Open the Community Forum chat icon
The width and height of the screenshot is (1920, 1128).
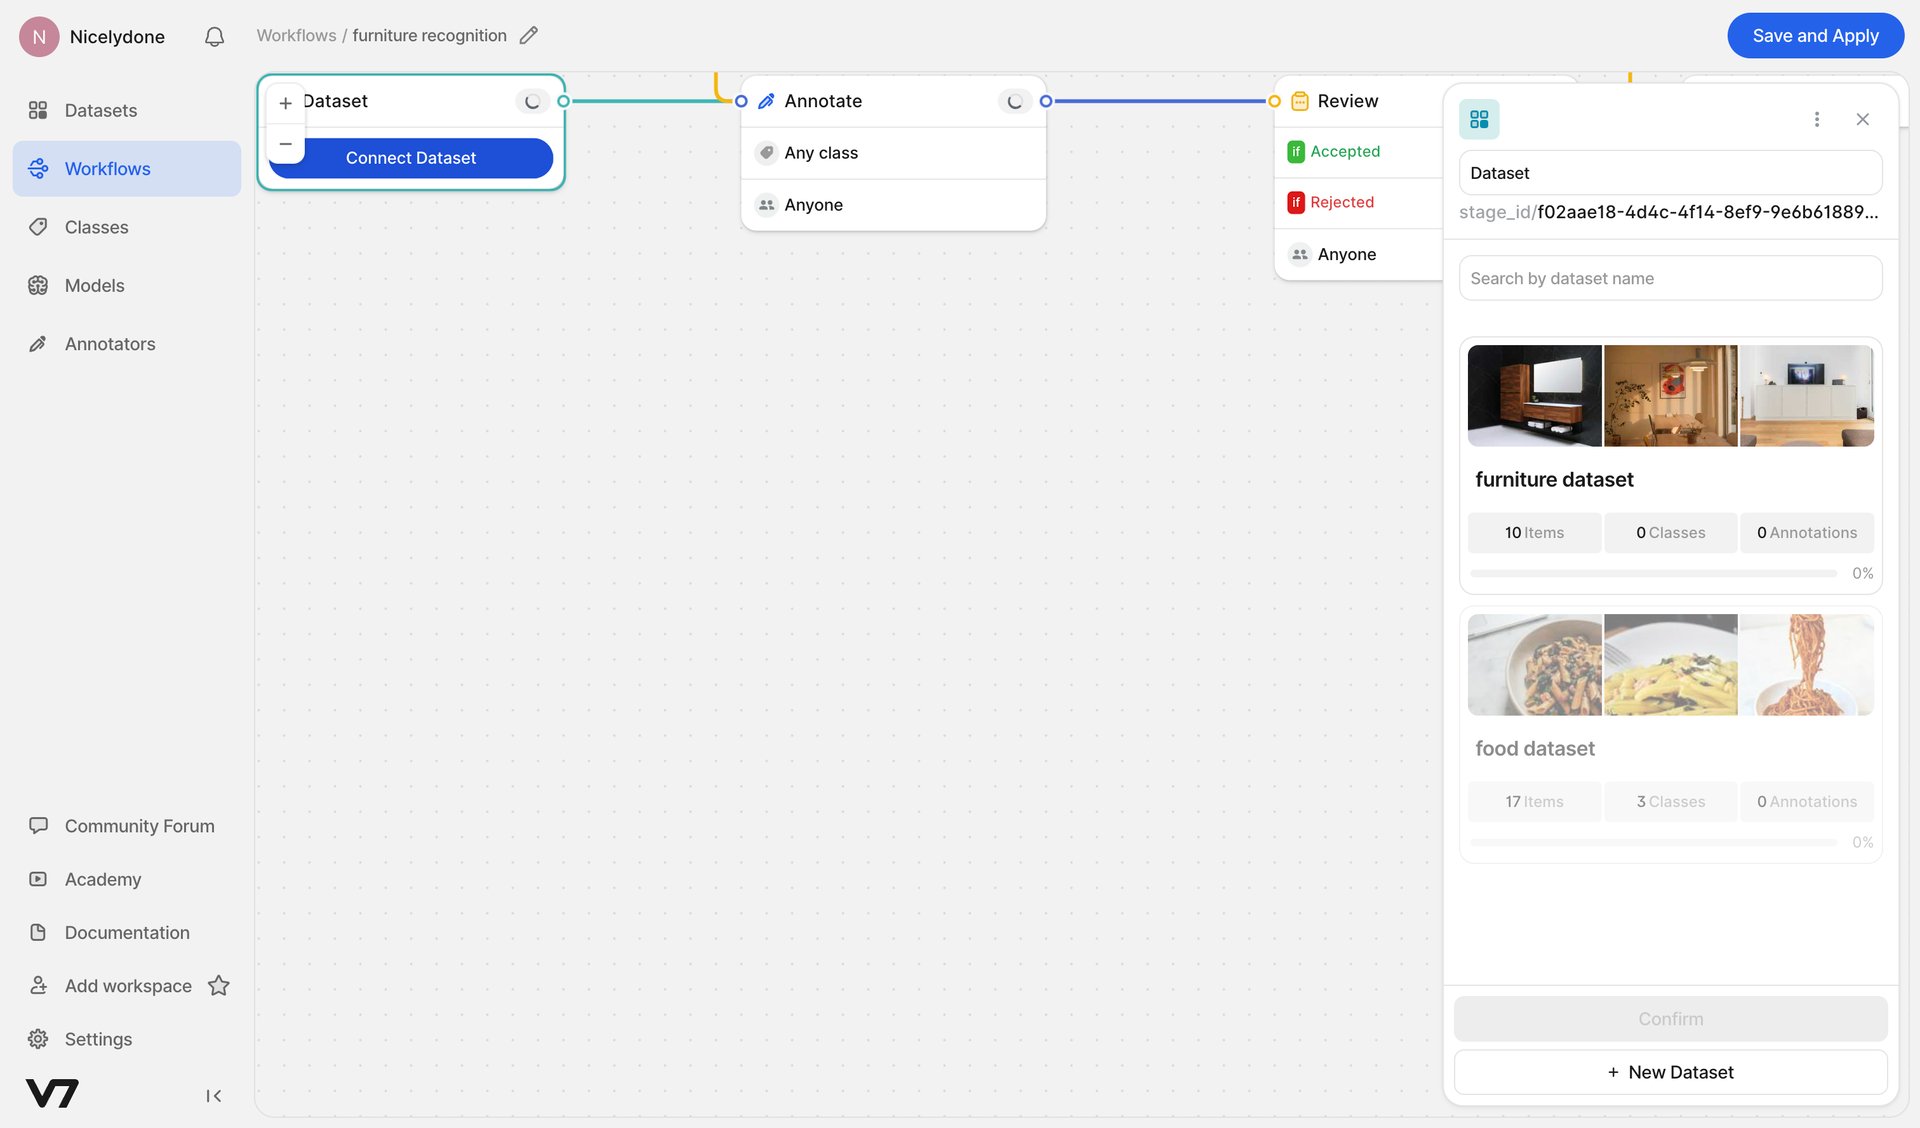click(38, 825)
